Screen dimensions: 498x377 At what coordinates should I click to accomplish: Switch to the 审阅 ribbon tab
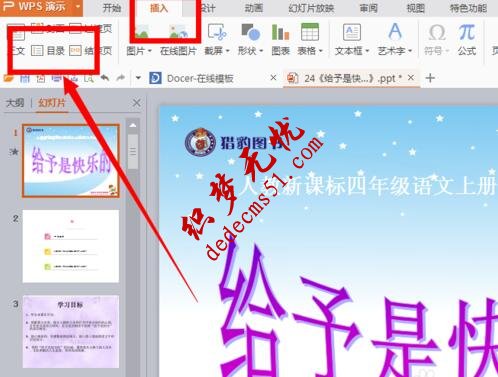point(368,8)
